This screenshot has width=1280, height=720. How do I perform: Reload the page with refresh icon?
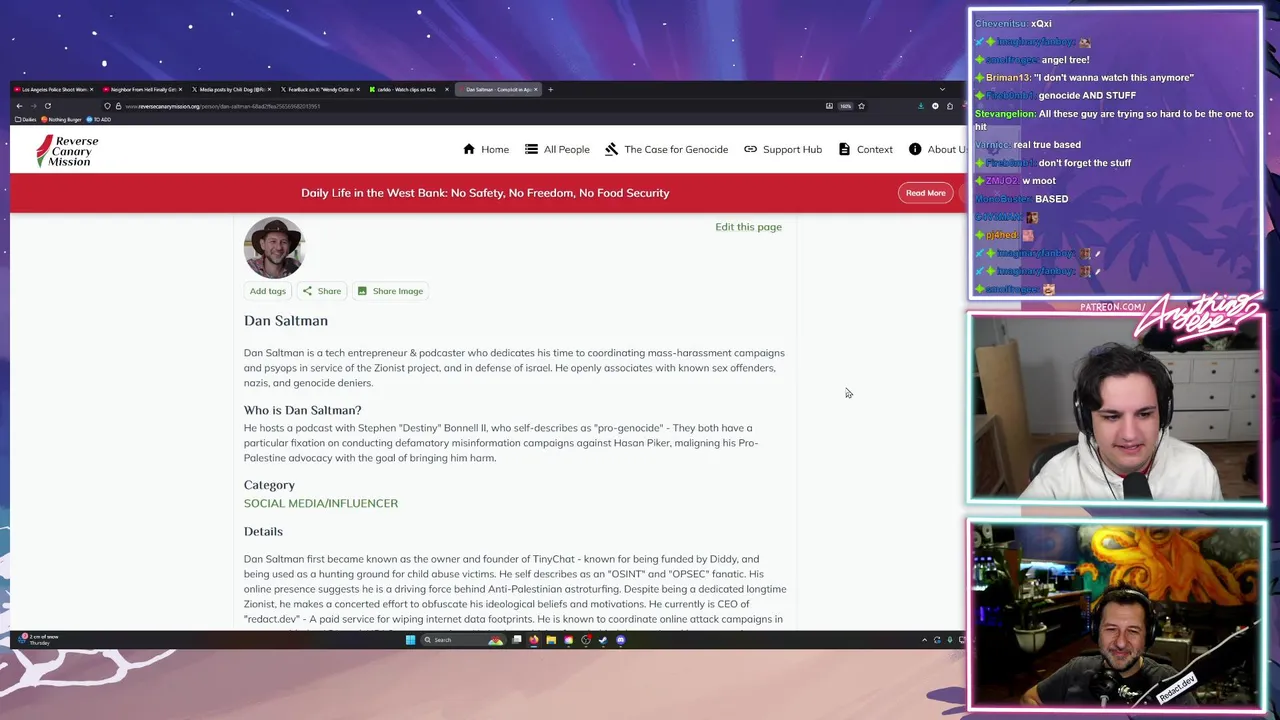[47, 106]
